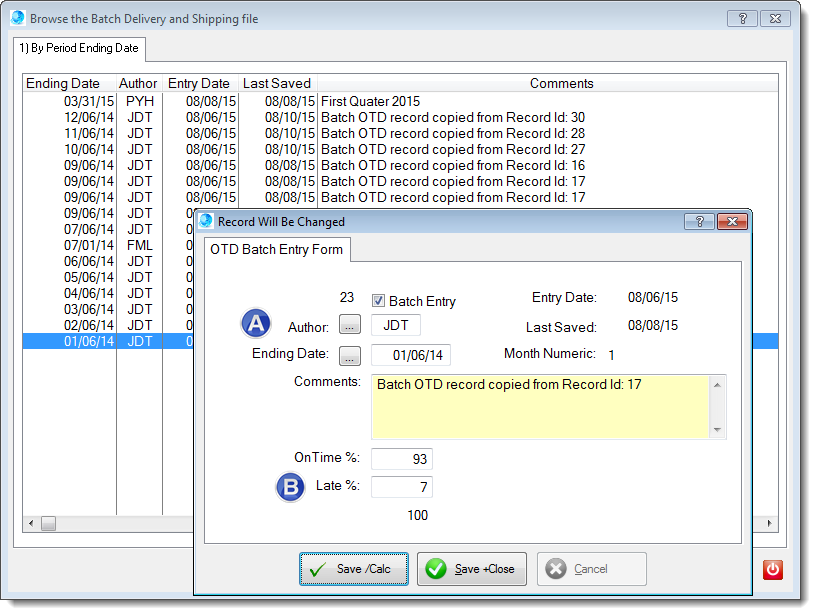Screen dimensions: 816x615
Task: Click the blue circle B marker
Action: click(290, 487)
